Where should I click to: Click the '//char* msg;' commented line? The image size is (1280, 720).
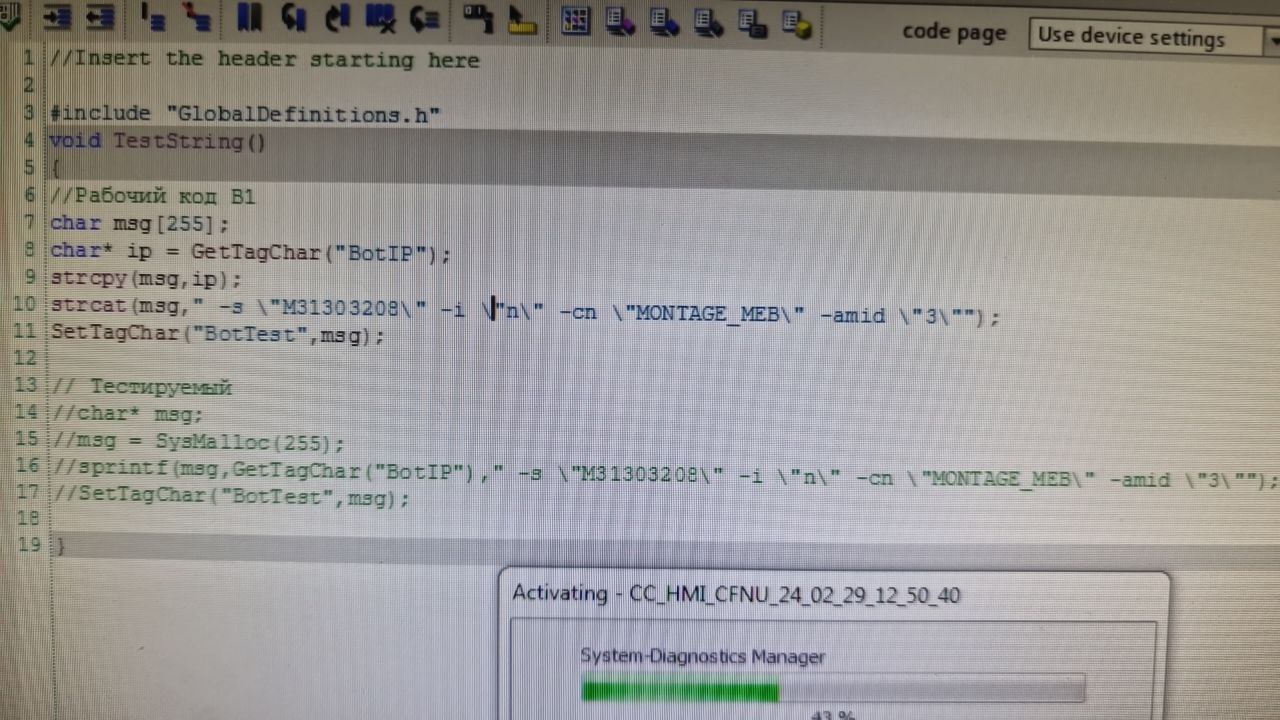coord(127,413)
